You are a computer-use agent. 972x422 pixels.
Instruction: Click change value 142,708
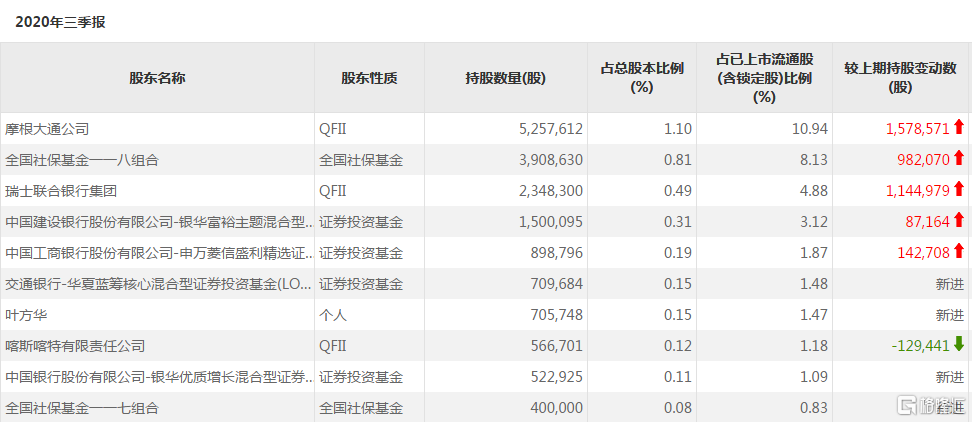[924, 253]
